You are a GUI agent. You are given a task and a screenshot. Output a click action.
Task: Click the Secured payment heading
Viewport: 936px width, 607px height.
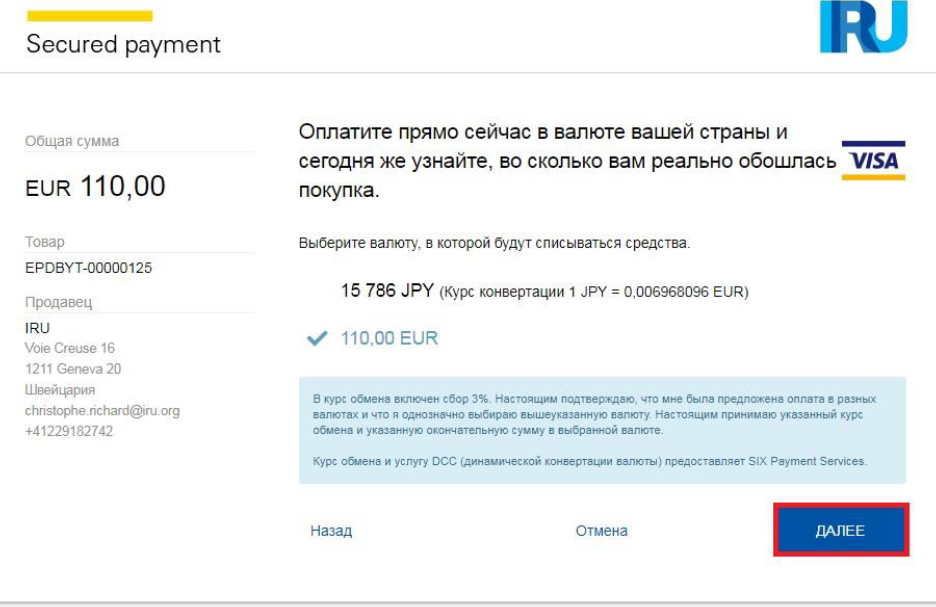[x=124, y=44]
